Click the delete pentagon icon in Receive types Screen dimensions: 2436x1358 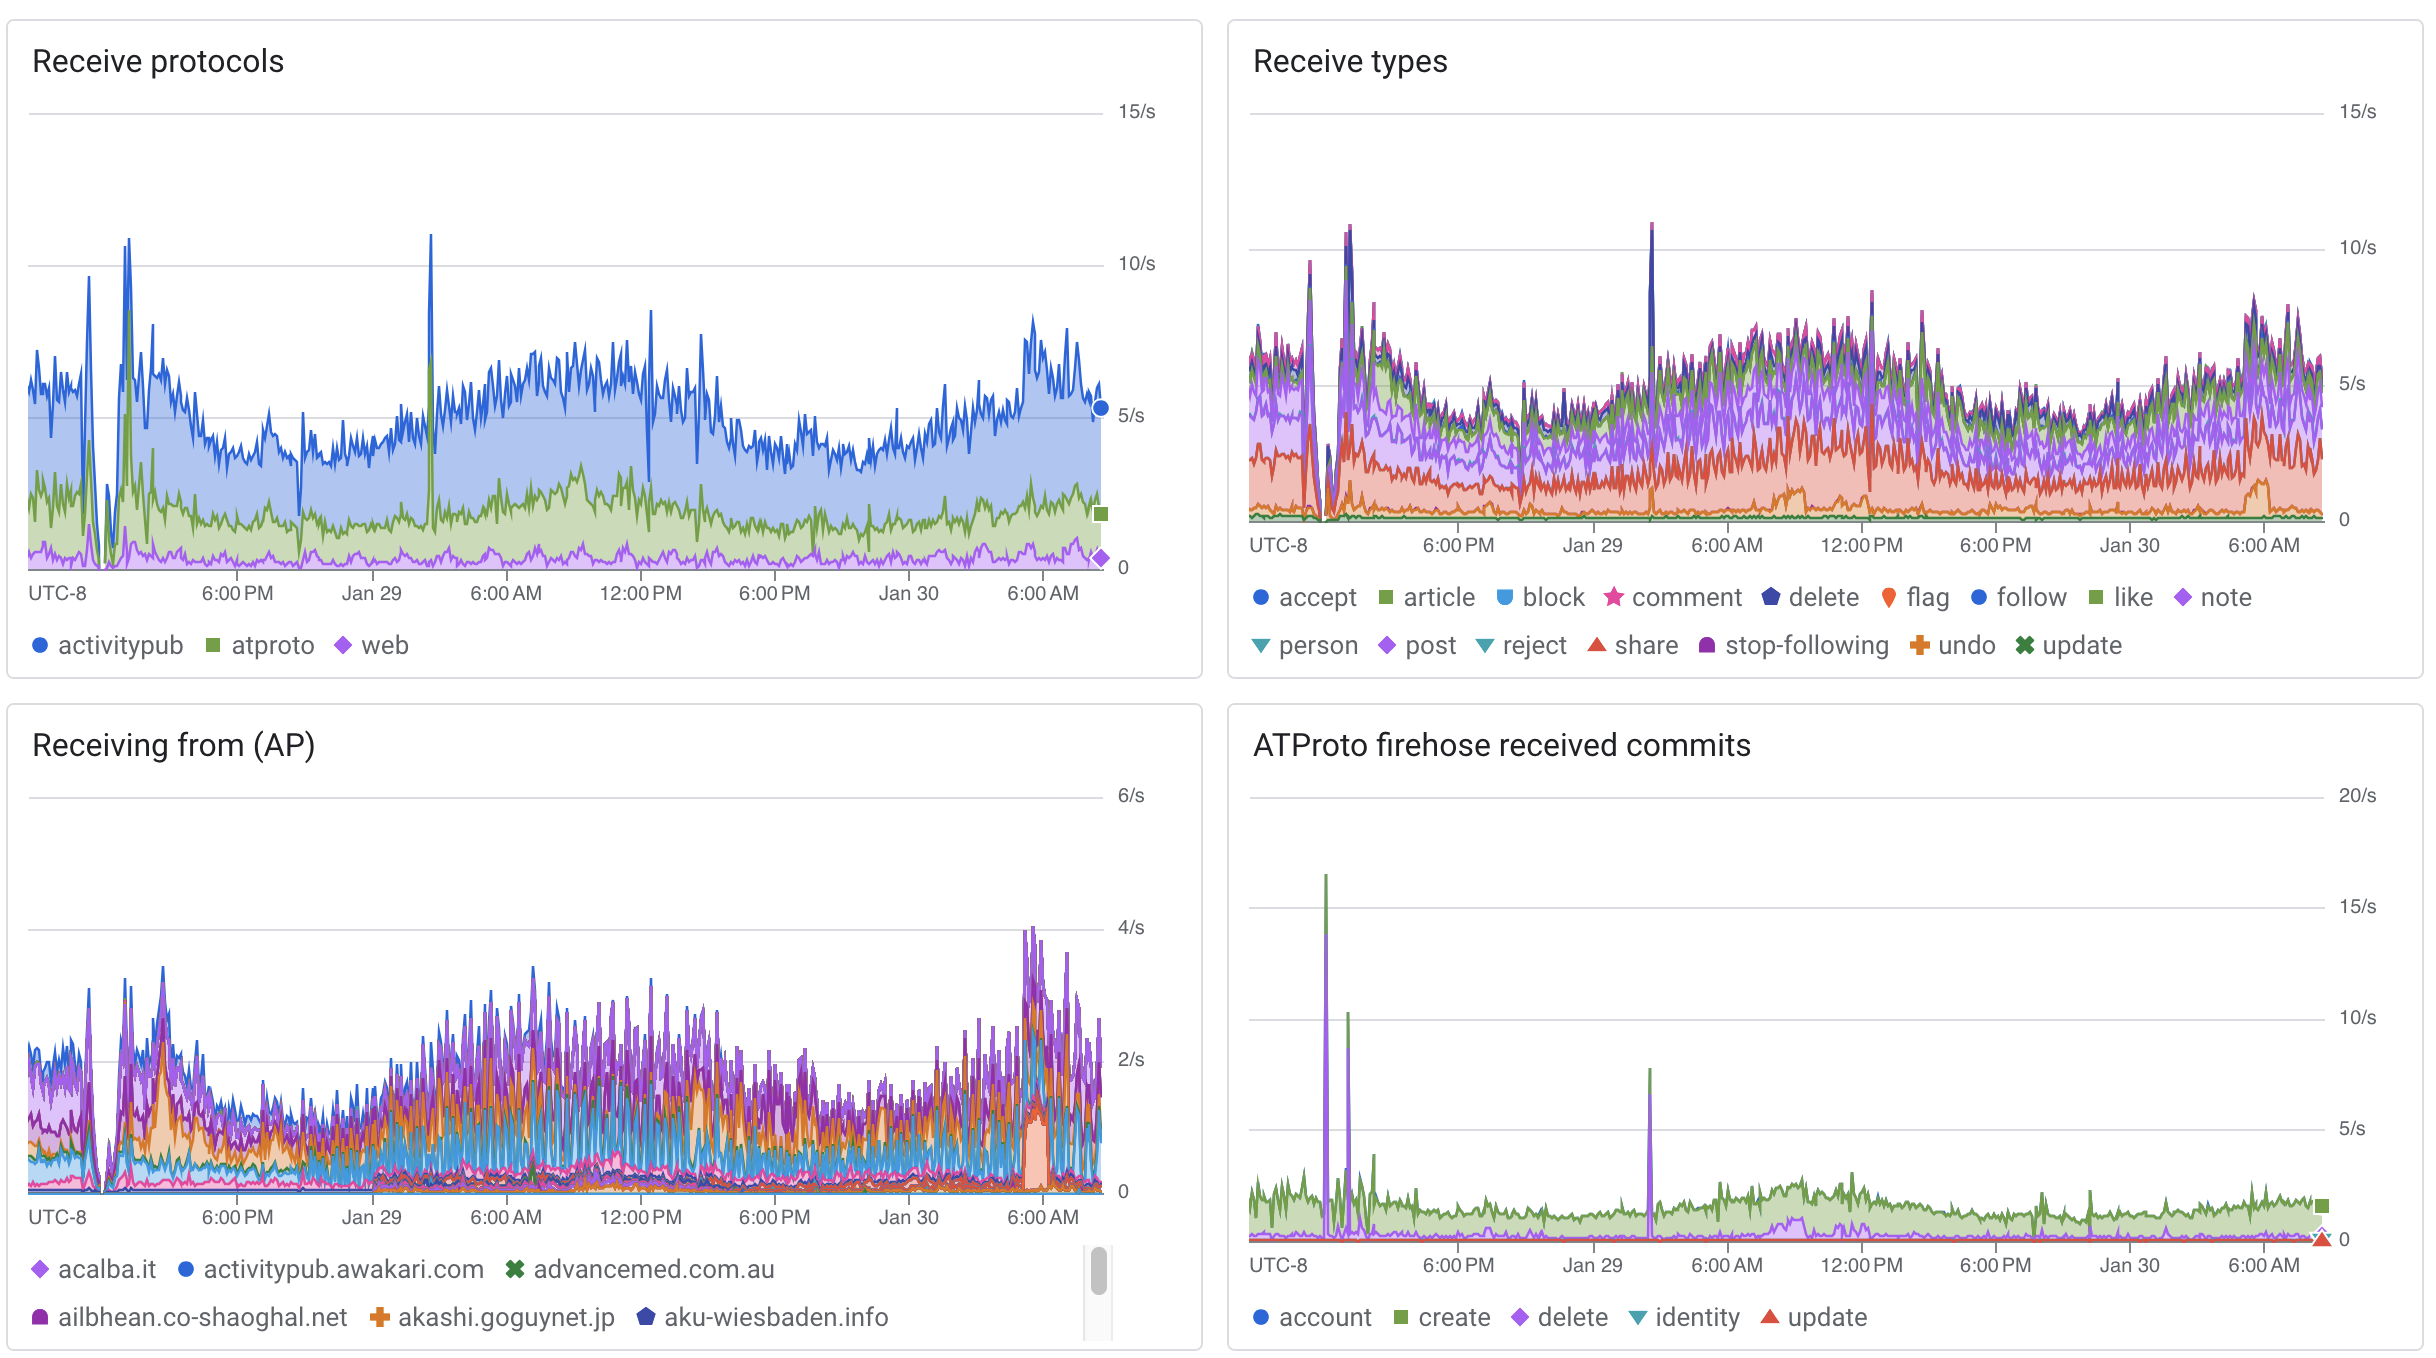click(1771, 598)
